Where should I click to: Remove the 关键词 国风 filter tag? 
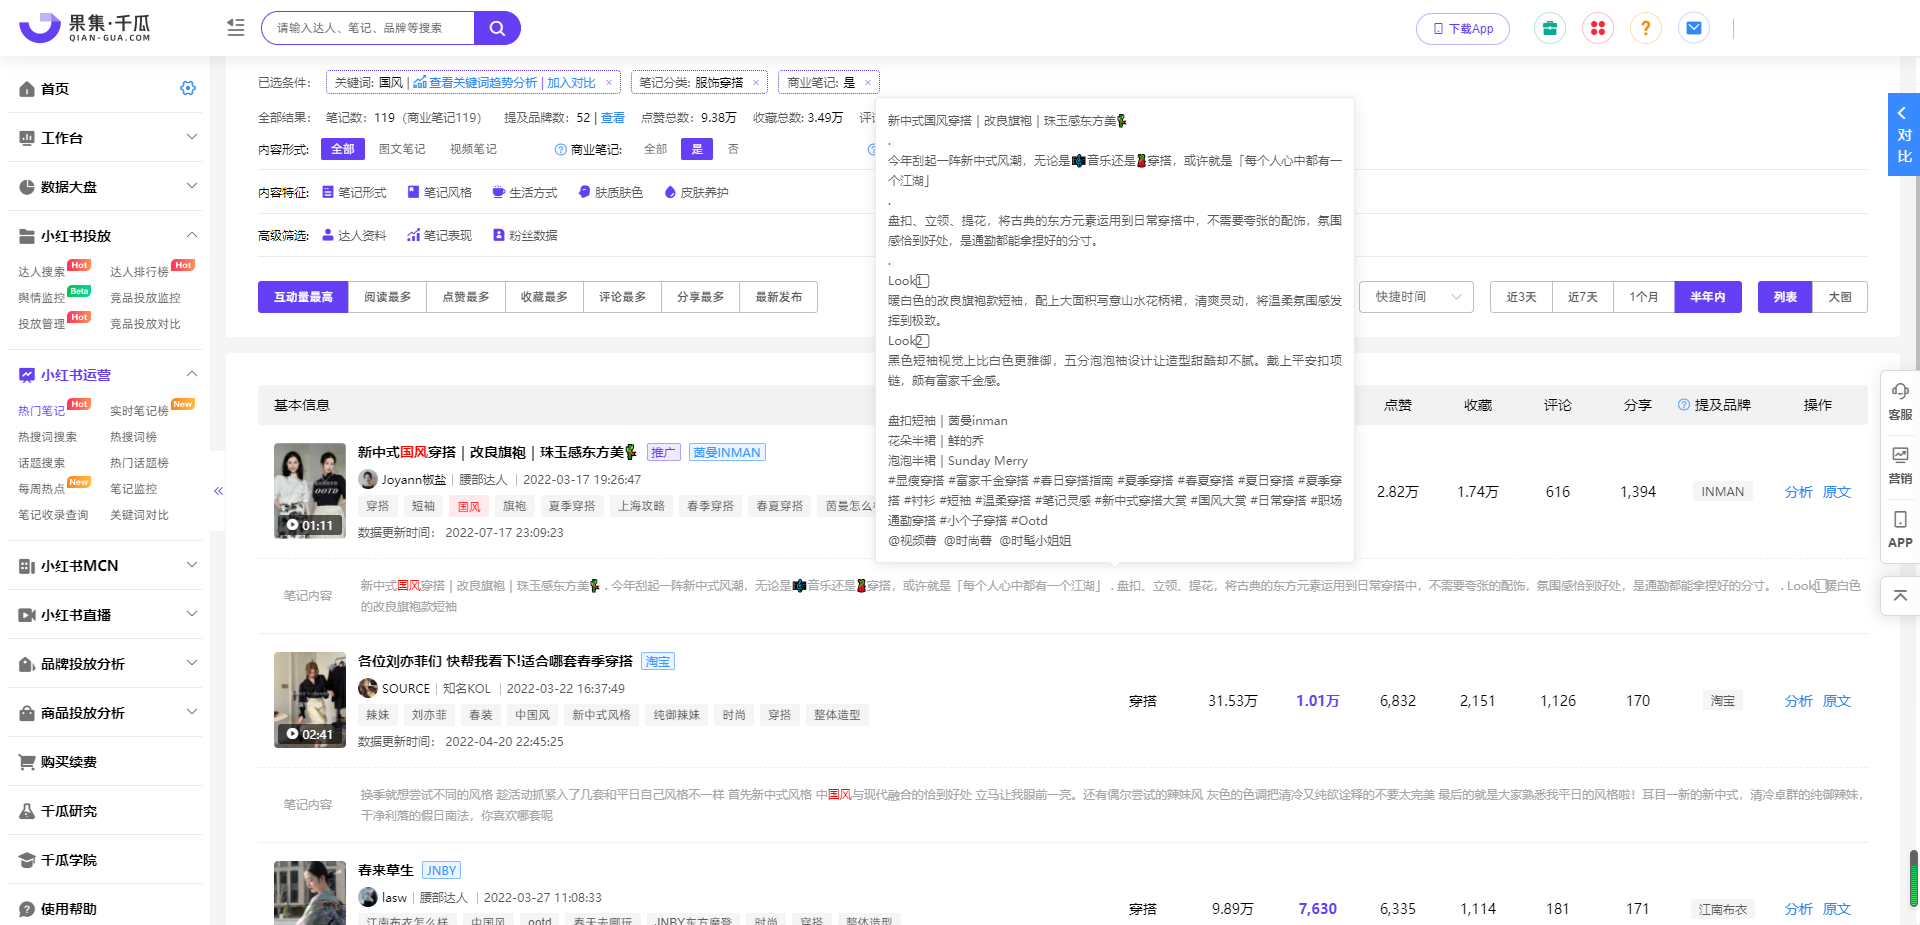[x=609, y=83]
